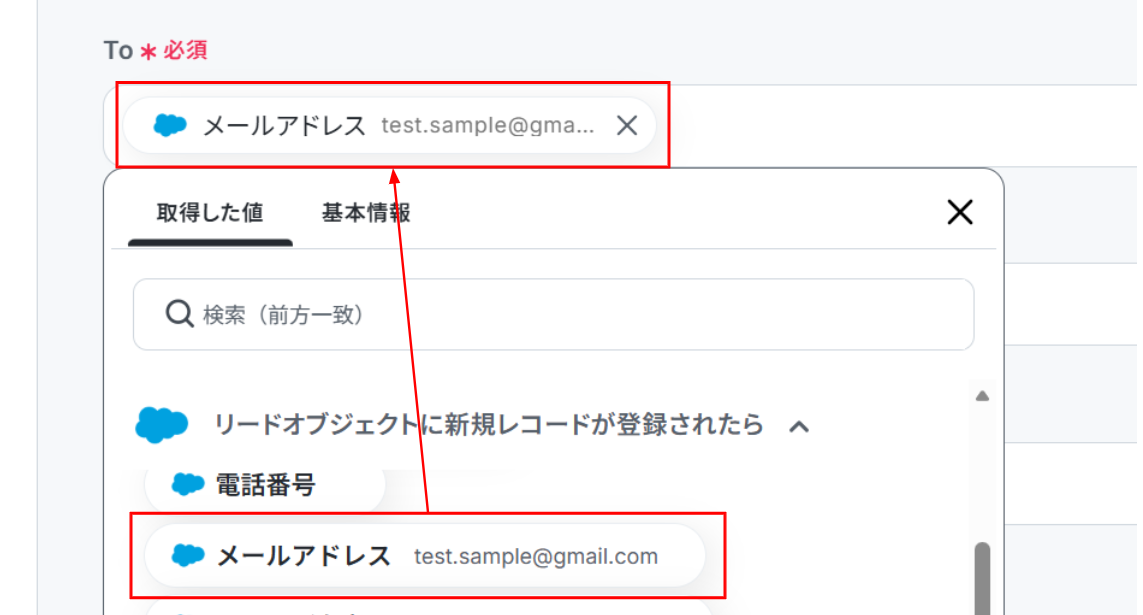Click the scrollbar thumb in the list
This screenshot has height=615, width=1143.
pyautogui.click(x=982, y=575)
